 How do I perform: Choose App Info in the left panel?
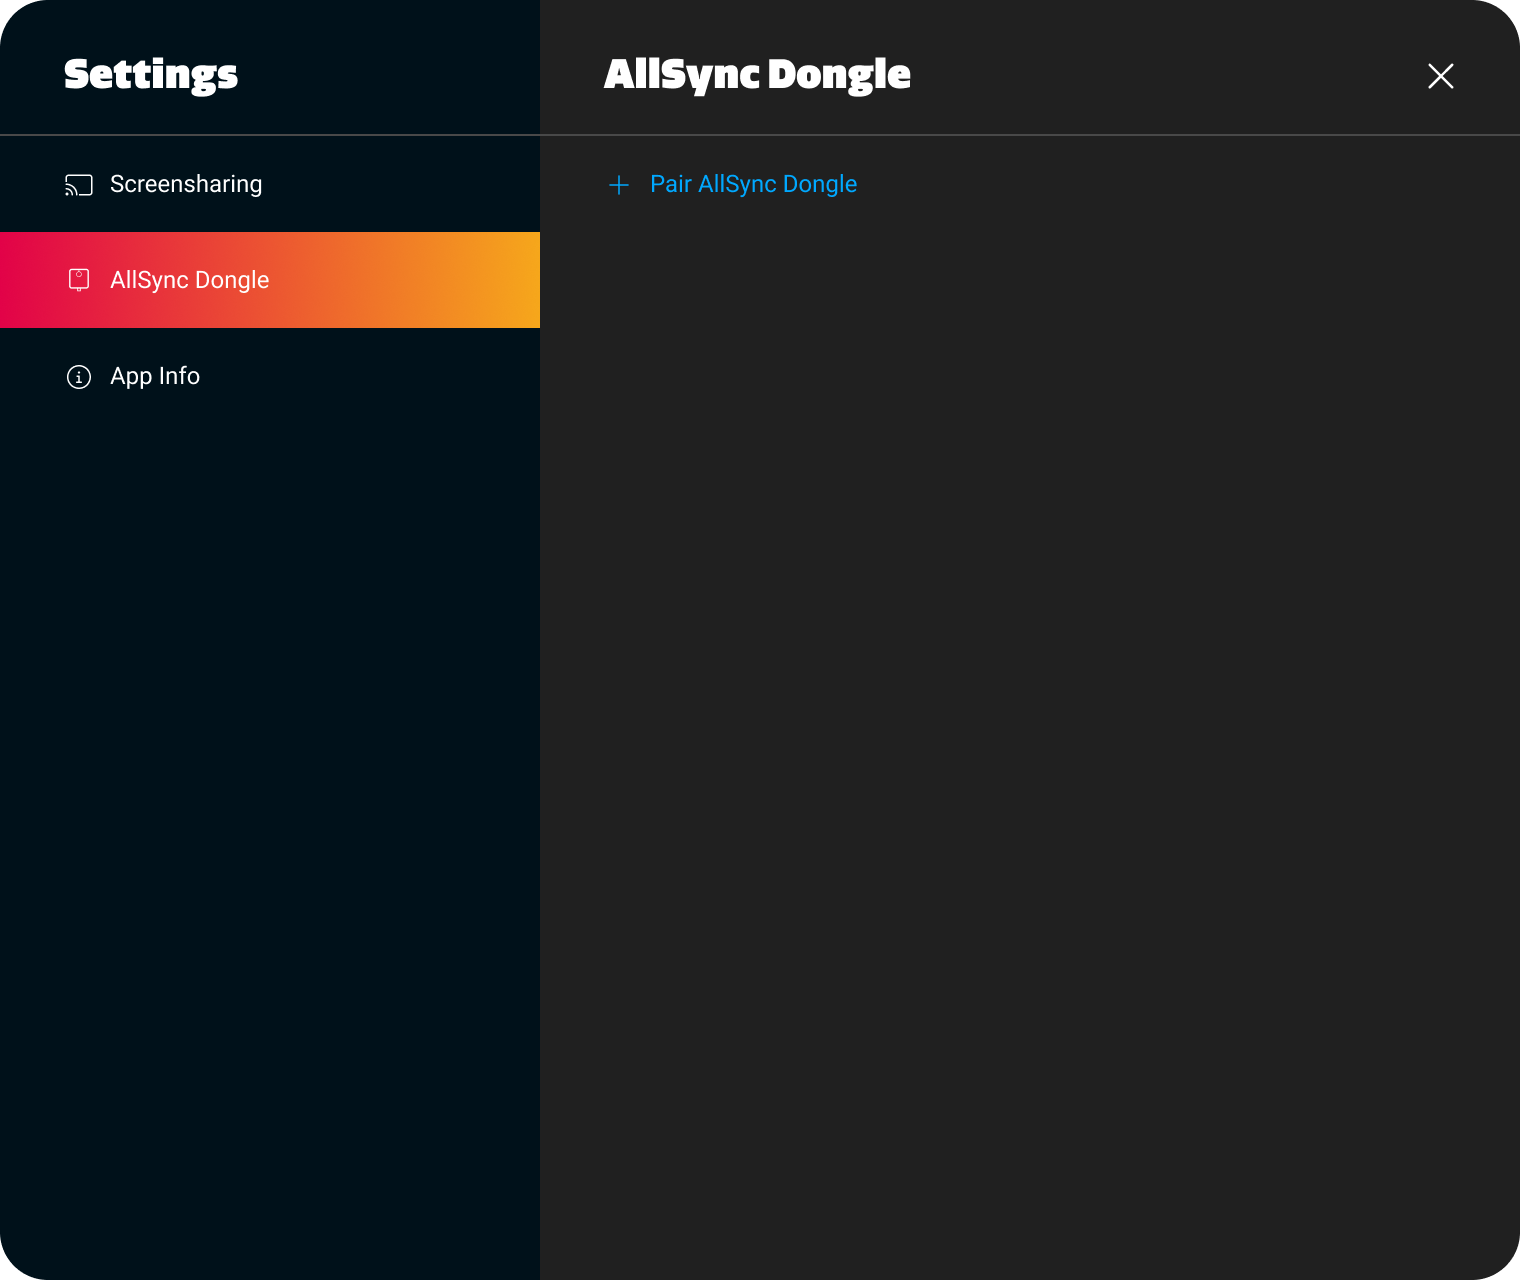(155, 376)
